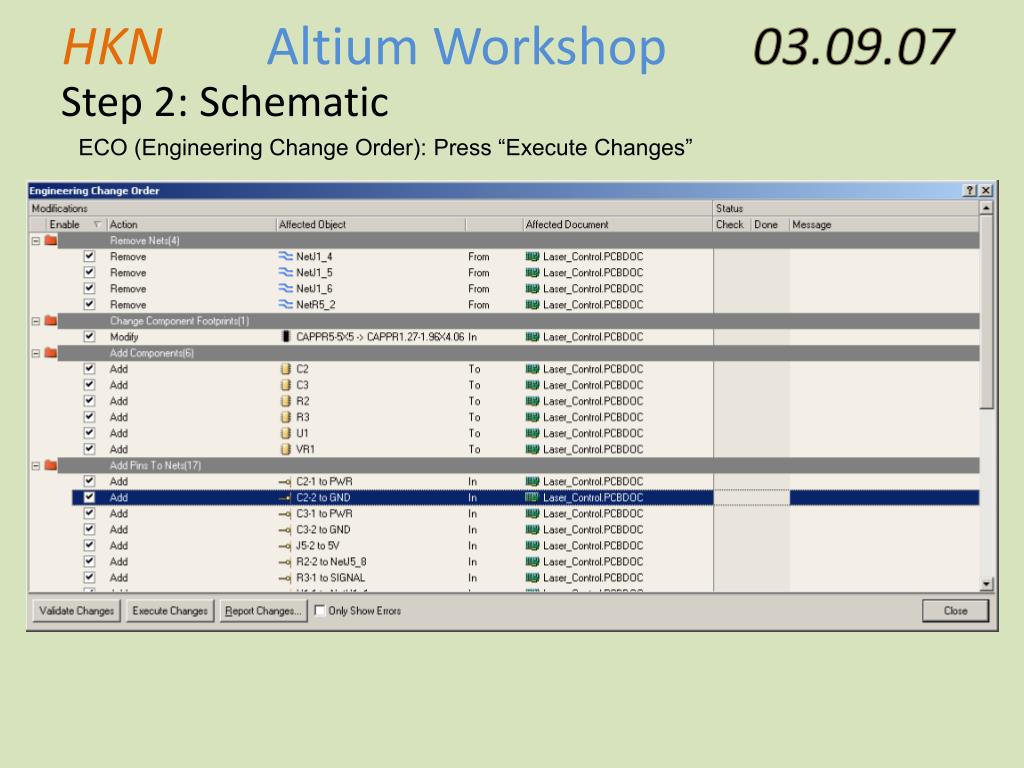Viewport: 1024px width, 768px height.
Task: Toggle the J5-2 to 5V row checkbox
Action: 89,545
